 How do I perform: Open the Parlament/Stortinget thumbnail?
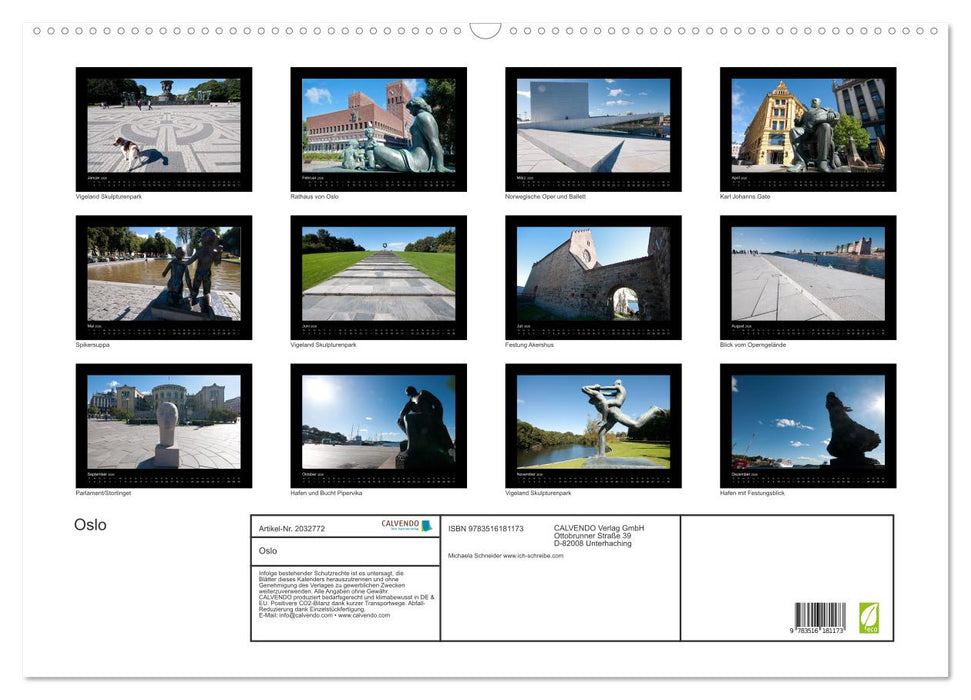pos(164,425)
